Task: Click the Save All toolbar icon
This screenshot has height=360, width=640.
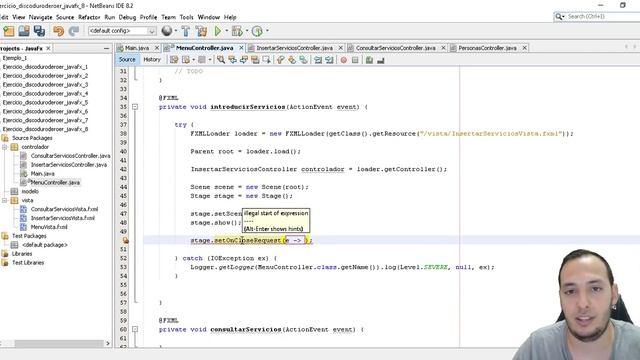Action: [39, 31]
